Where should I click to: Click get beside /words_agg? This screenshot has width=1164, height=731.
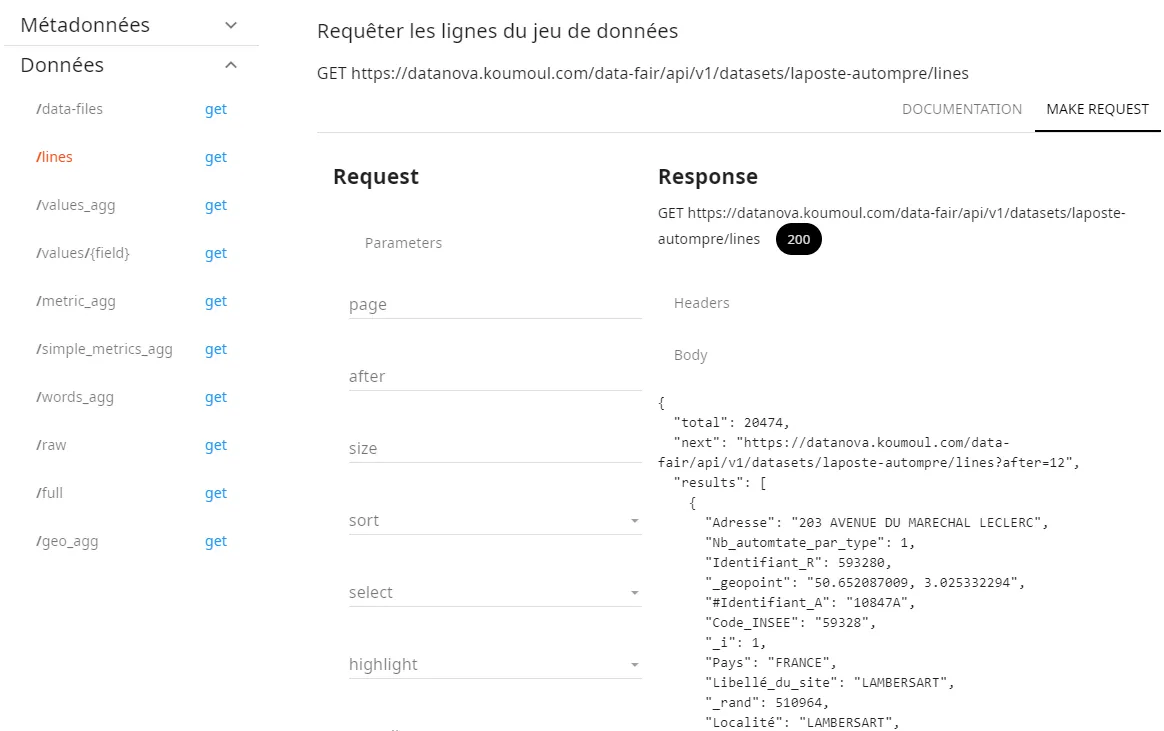tap(216, 398)
